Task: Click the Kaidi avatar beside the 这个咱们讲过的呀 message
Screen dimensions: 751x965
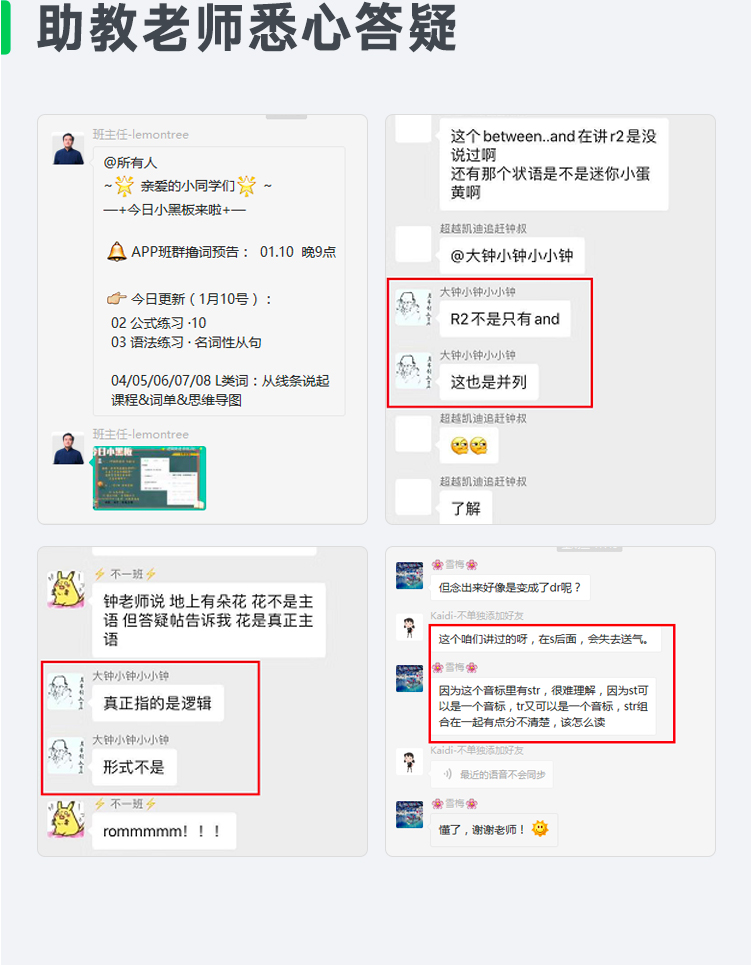Action: [409, 628]
